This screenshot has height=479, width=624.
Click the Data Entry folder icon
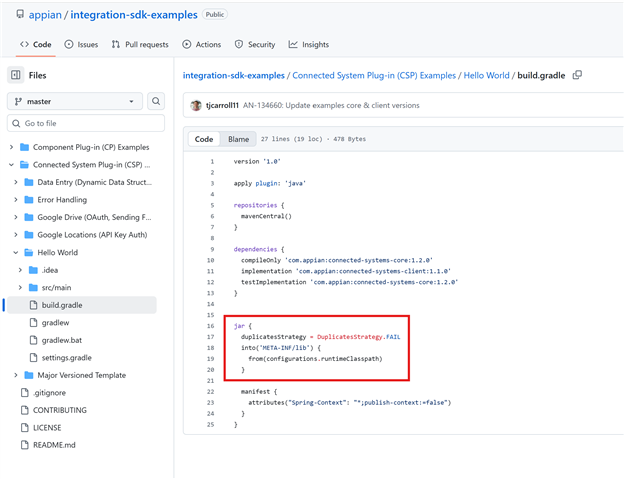coord(29,182)
